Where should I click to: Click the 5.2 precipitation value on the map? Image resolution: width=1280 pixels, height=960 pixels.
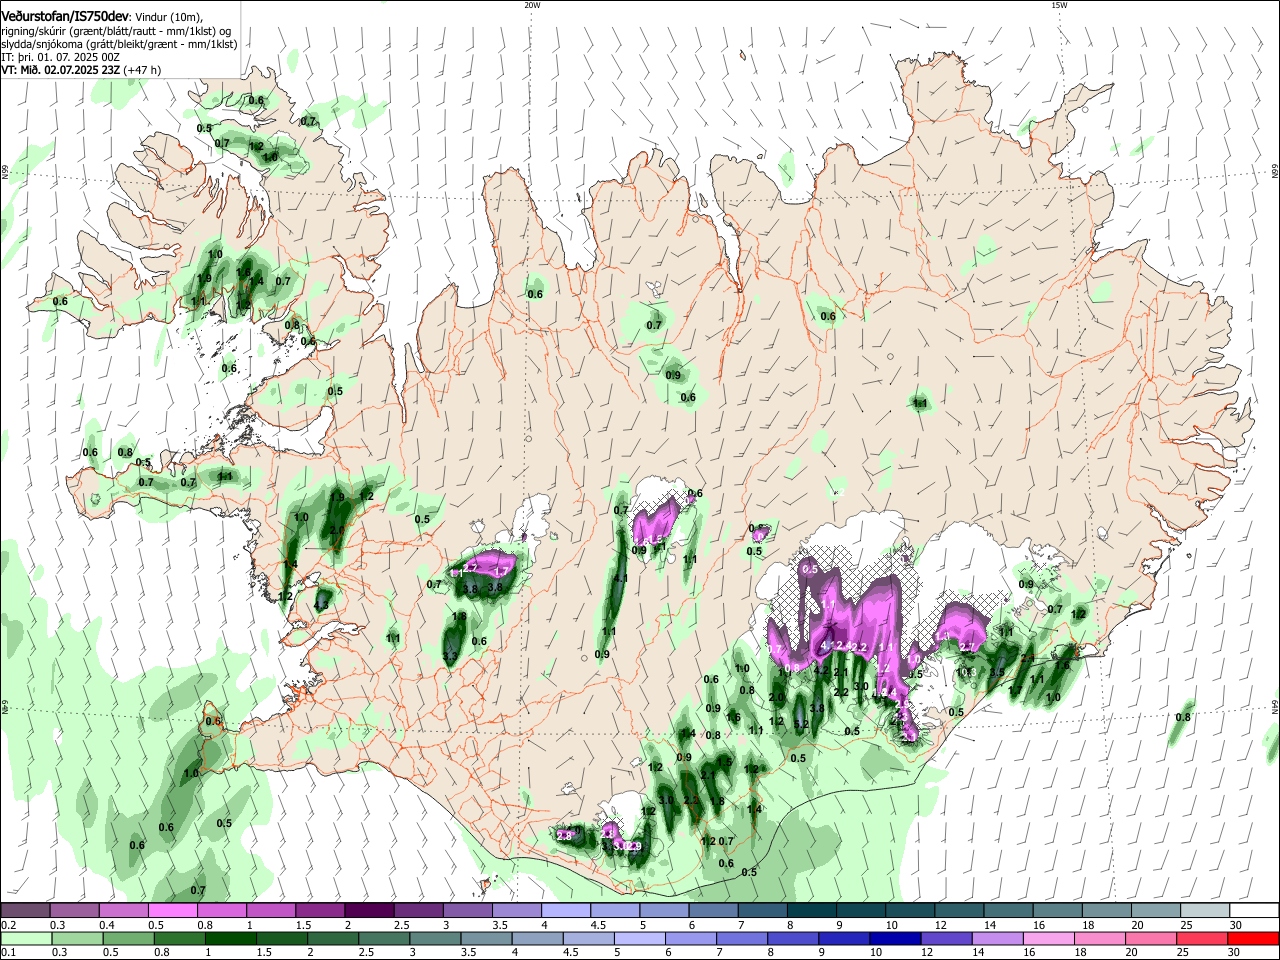tap(800, 724)
